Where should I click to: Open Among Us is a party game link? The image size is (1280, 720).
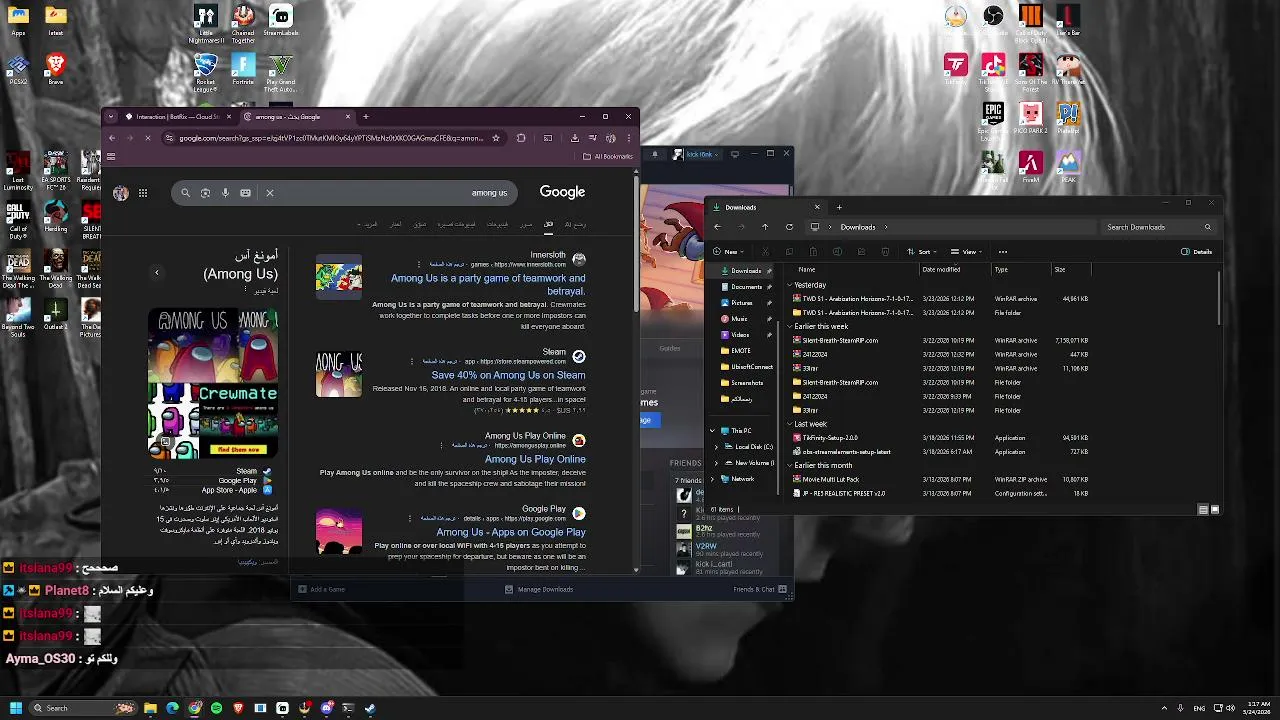tap(488, 284)
